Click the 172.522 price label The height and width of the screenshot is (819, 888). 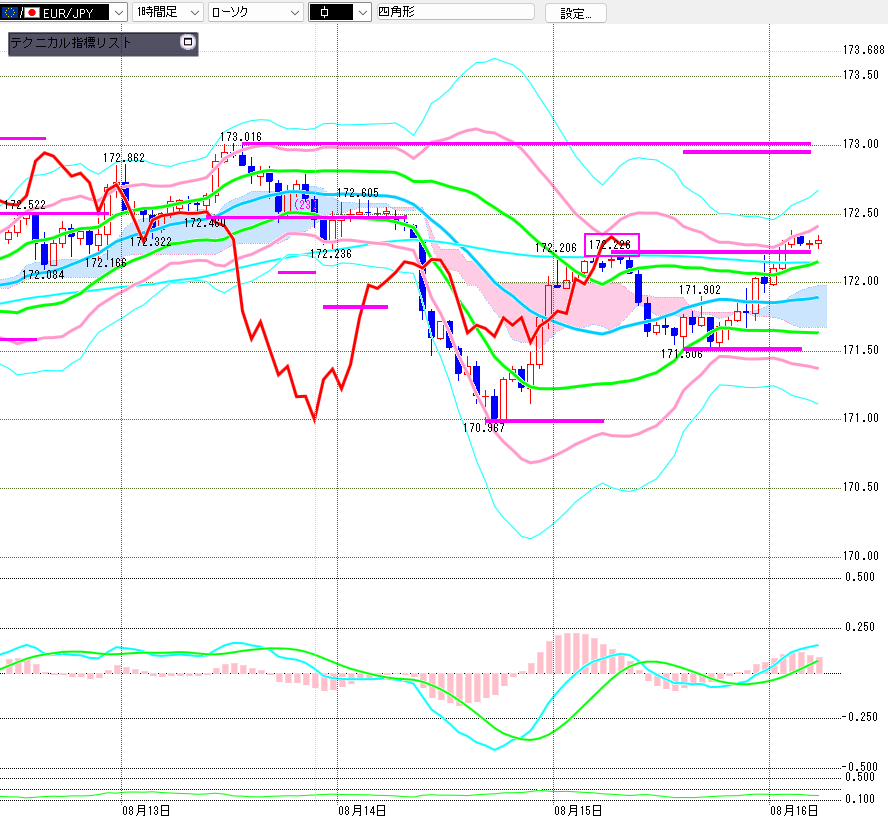tap(25, 204)
